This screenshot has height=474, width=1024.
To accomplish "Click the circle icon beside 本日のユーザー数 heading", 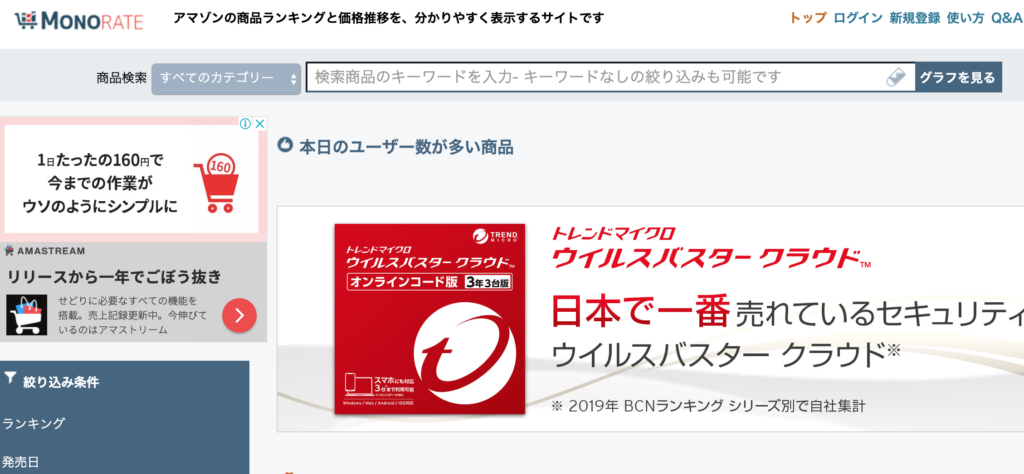I will [284, 144].
